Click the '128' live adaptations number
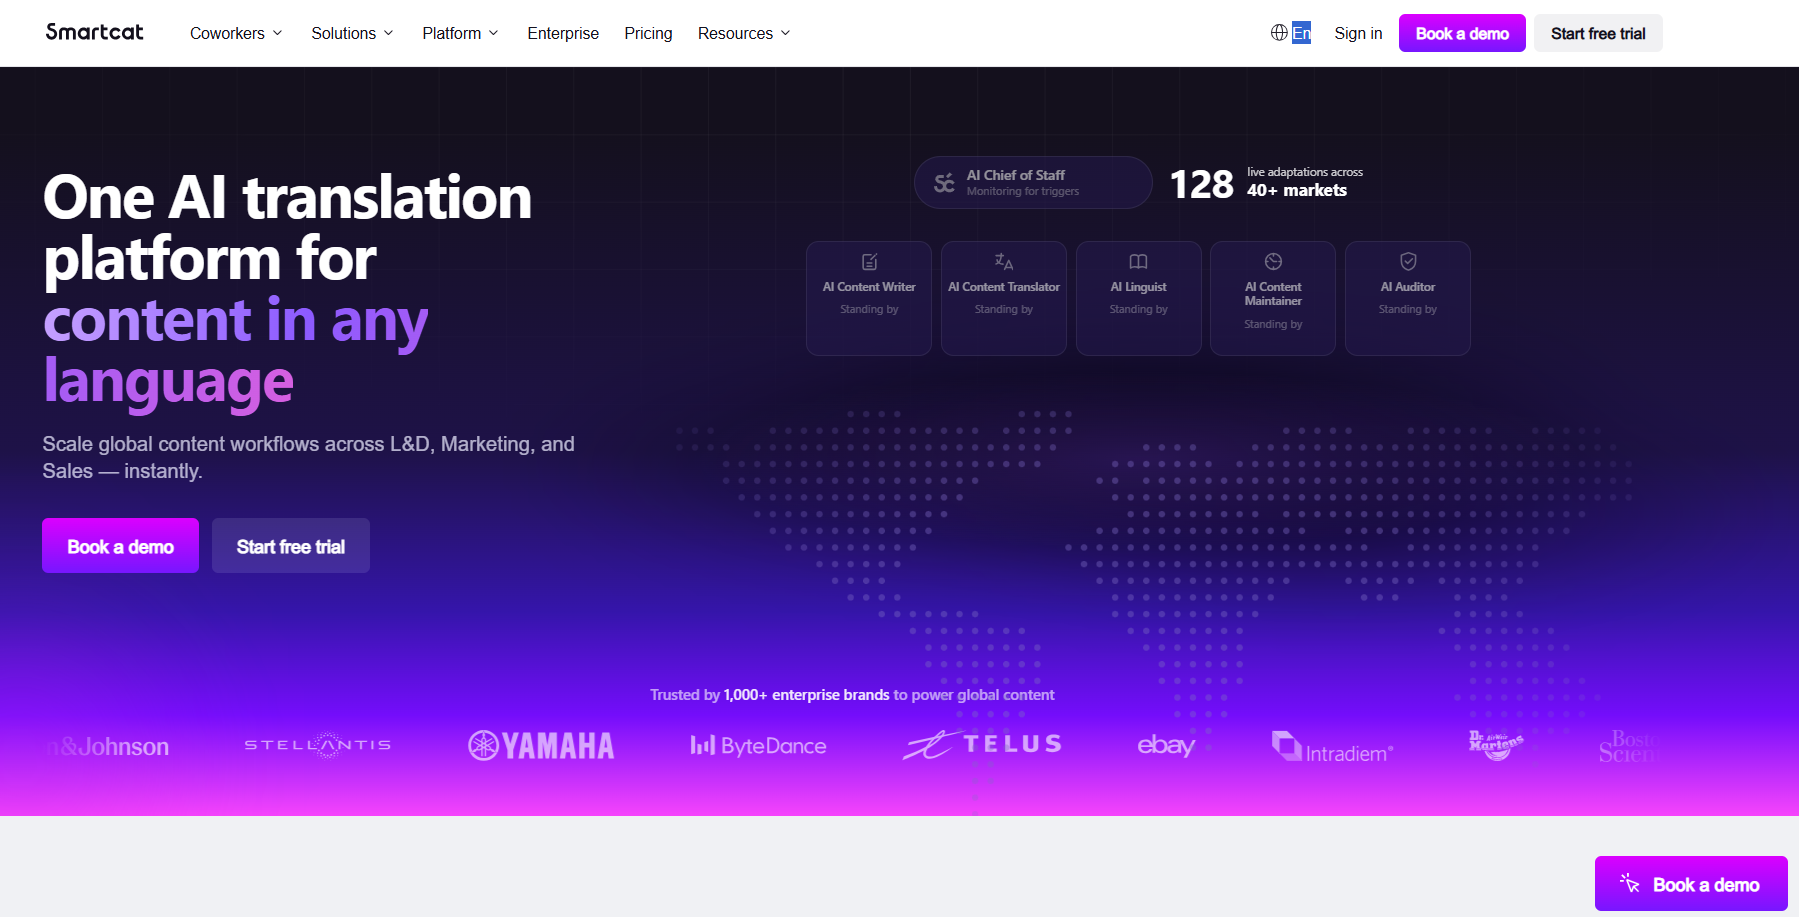The width and height of the screenshot is (1799, 917). [1202, 184]
